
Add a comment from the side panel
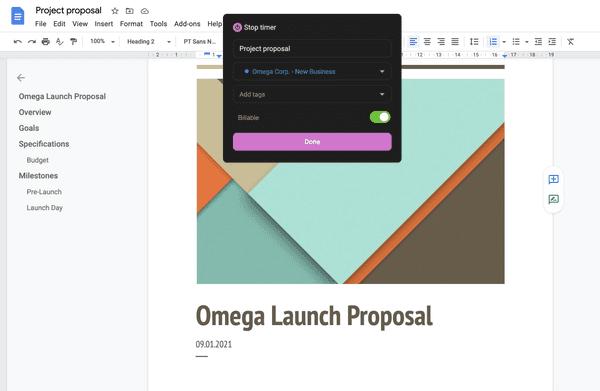(x=553, y=179)
